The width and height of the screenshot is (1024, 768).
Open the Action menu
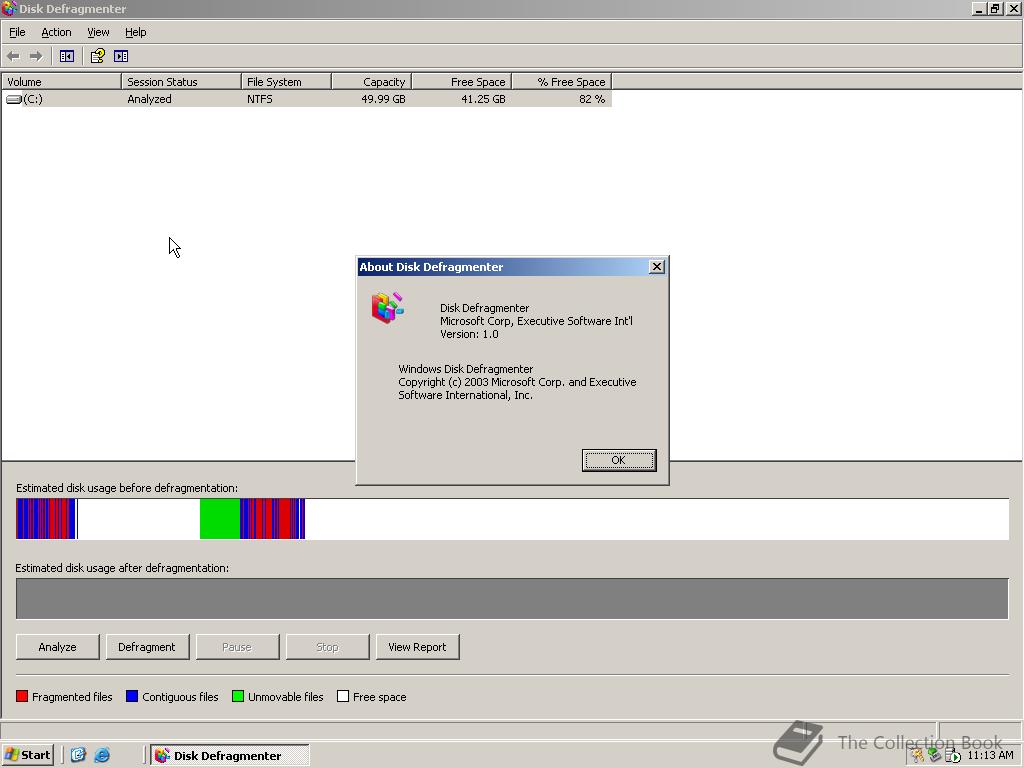[56, 32]
